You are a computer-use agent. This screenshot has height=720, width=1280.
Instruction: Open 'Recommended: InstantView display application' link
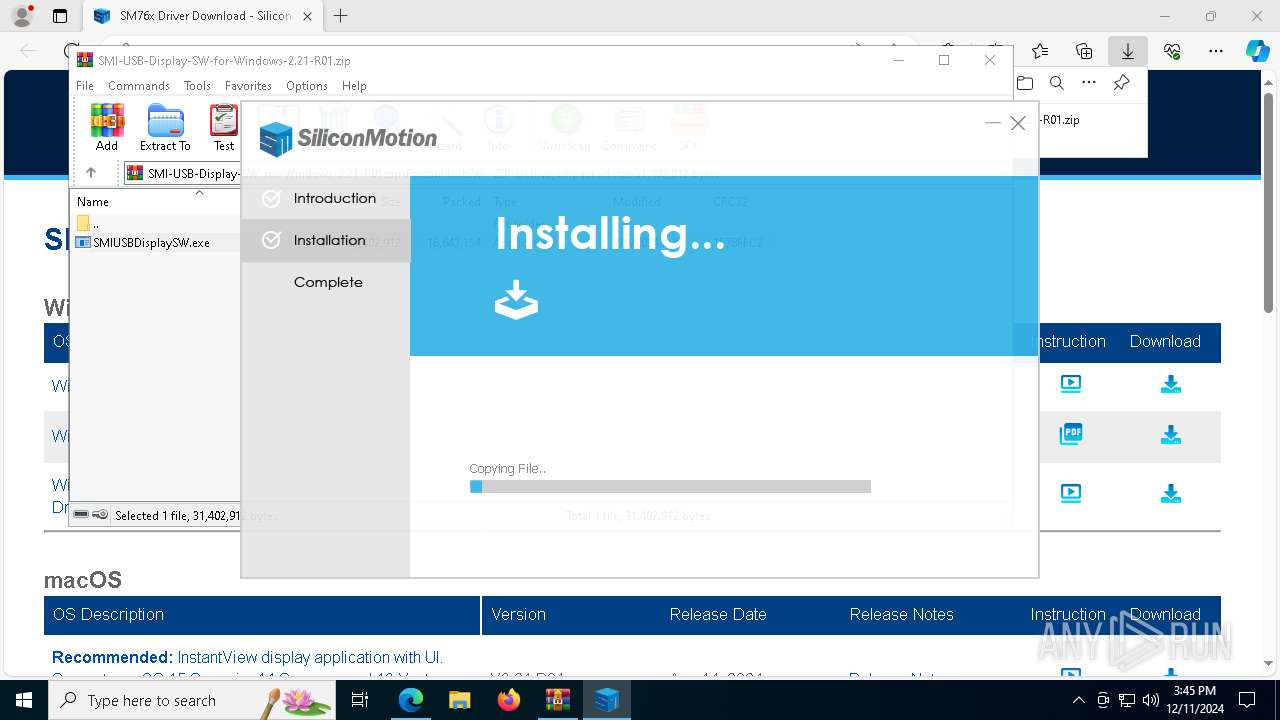(247, 657)
